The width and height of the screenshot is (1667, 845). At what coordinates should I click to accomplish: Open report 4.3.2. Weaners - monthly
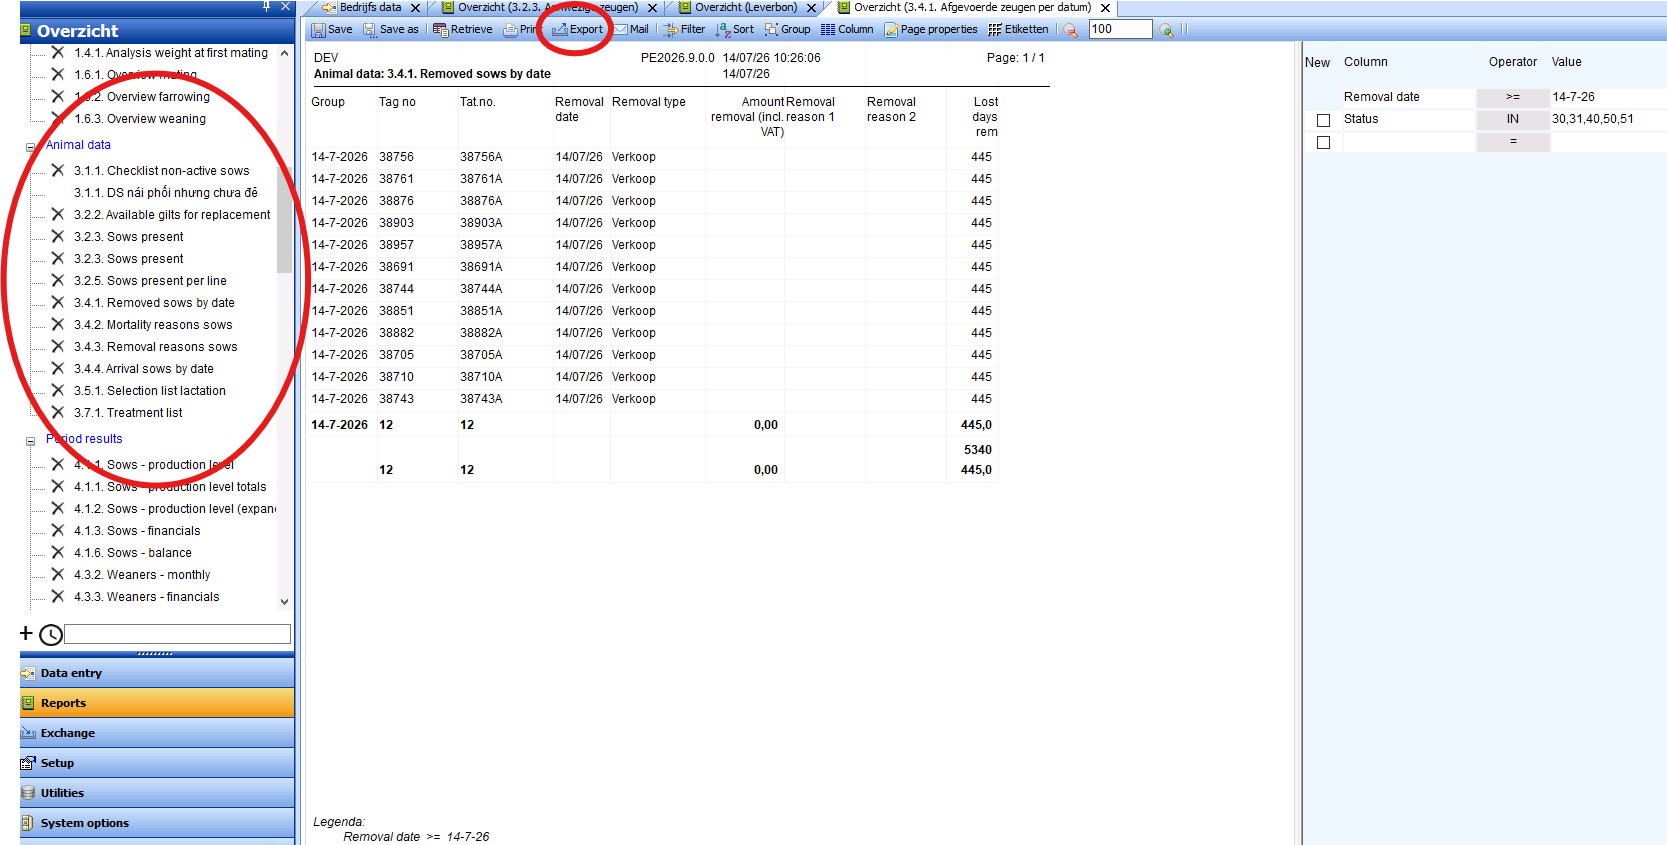coord(142,575)
